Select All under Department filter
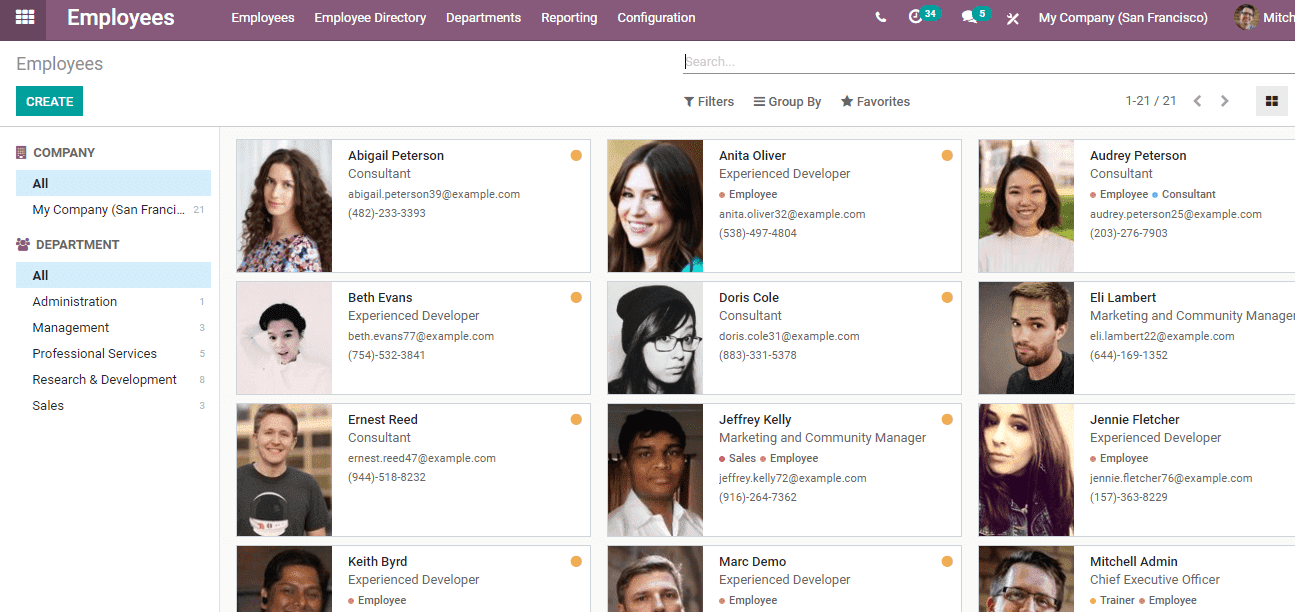1295x612 pixels. pos(113,275)
